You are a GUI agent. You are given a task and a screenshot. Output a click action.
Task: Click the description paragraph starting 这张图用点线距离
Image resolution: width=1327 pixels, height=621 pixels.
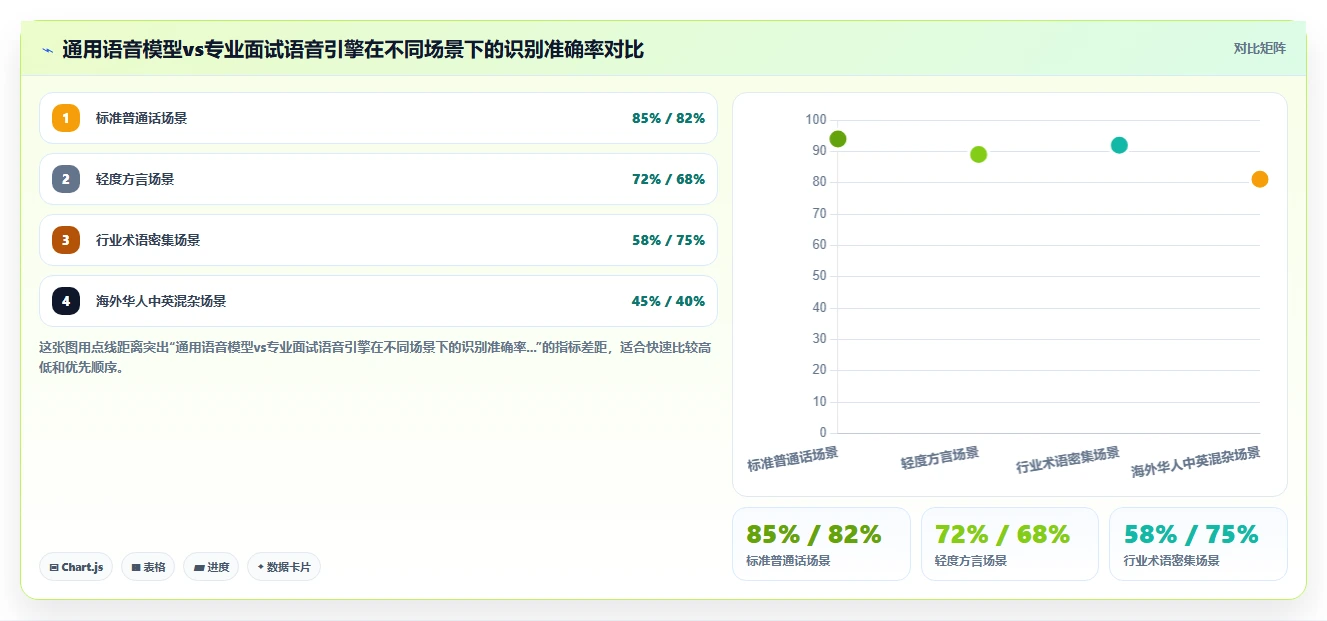[x=375, y=357]
